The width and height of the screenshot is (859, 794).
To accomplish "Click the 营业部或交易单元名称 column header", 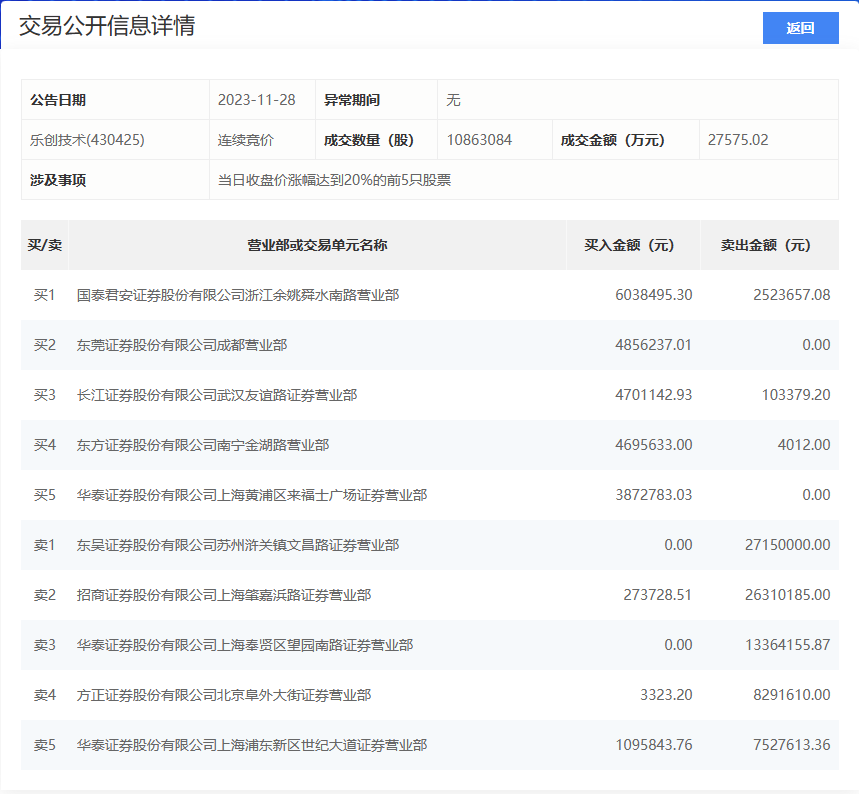I will point(317,245).
